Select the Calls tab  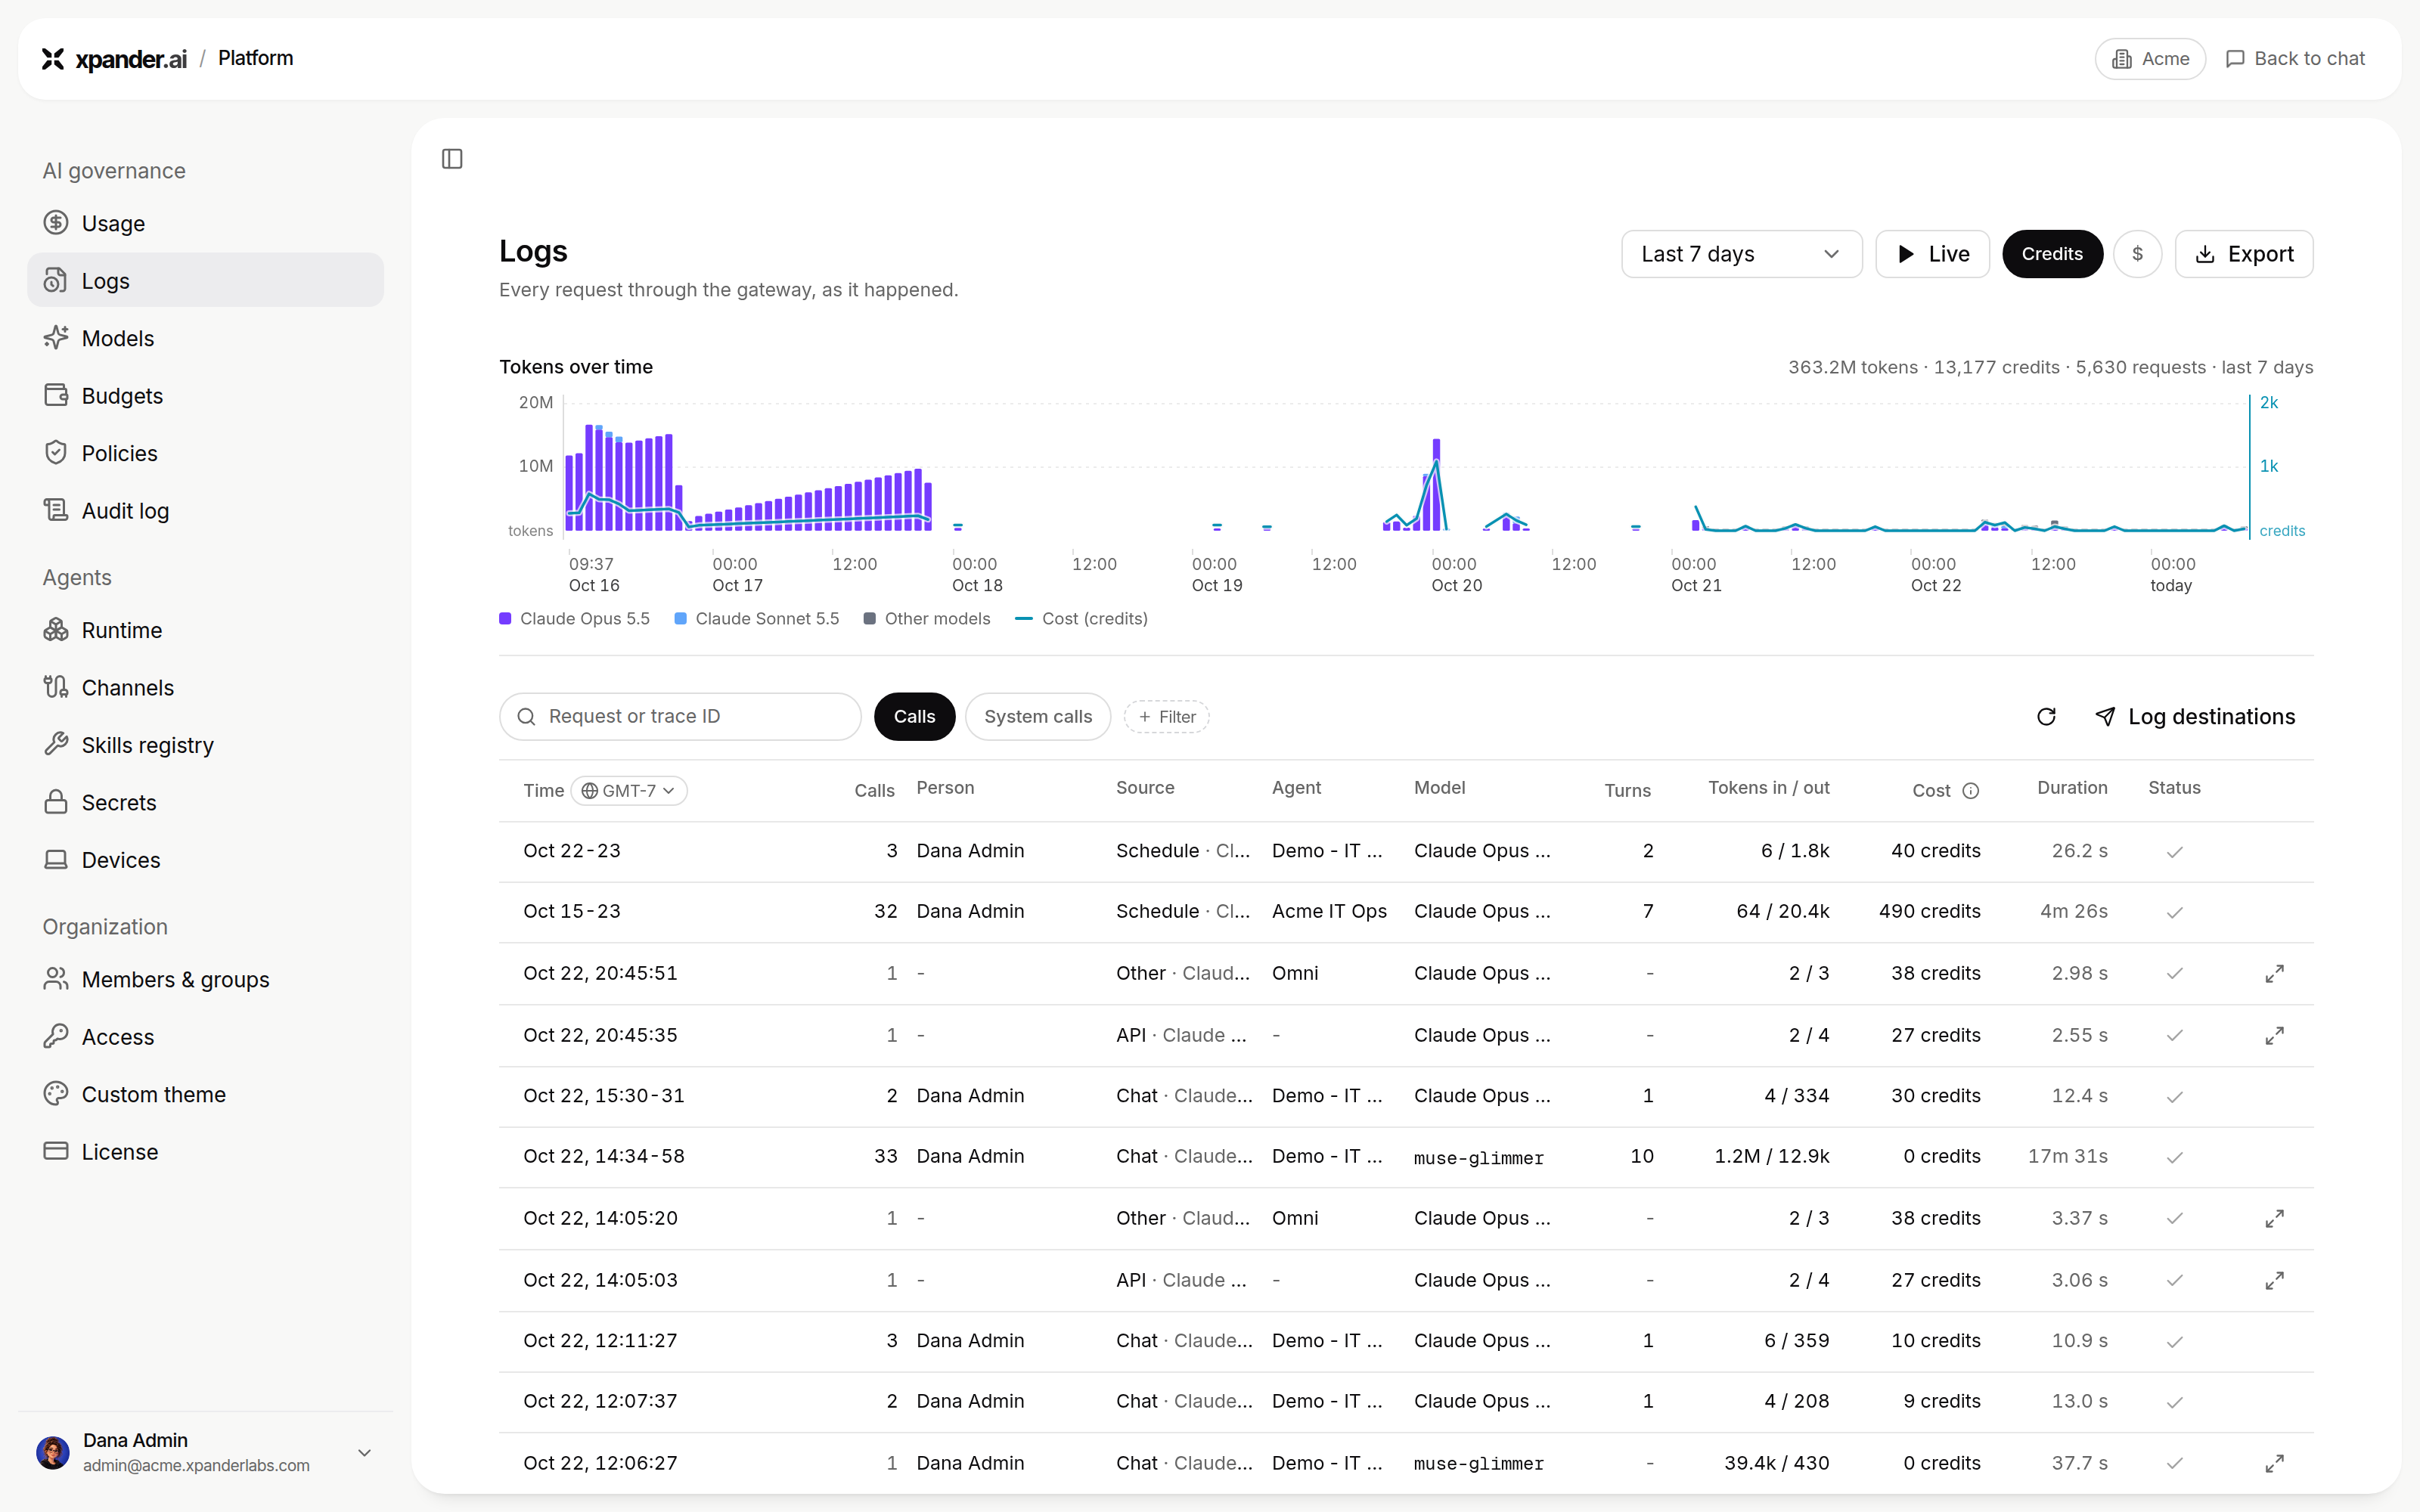click(x=914, y=717)
